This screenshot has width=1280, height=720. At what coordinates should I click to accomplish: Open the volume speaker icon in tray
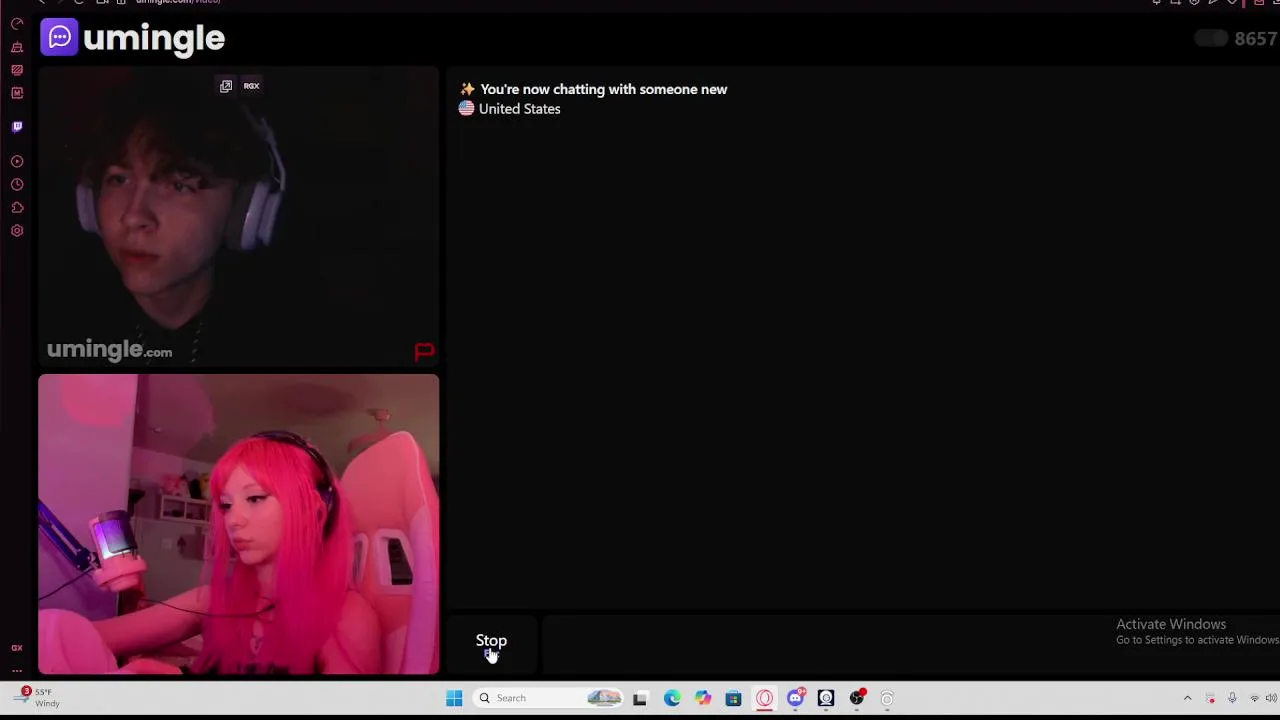tap(1271, 698)
